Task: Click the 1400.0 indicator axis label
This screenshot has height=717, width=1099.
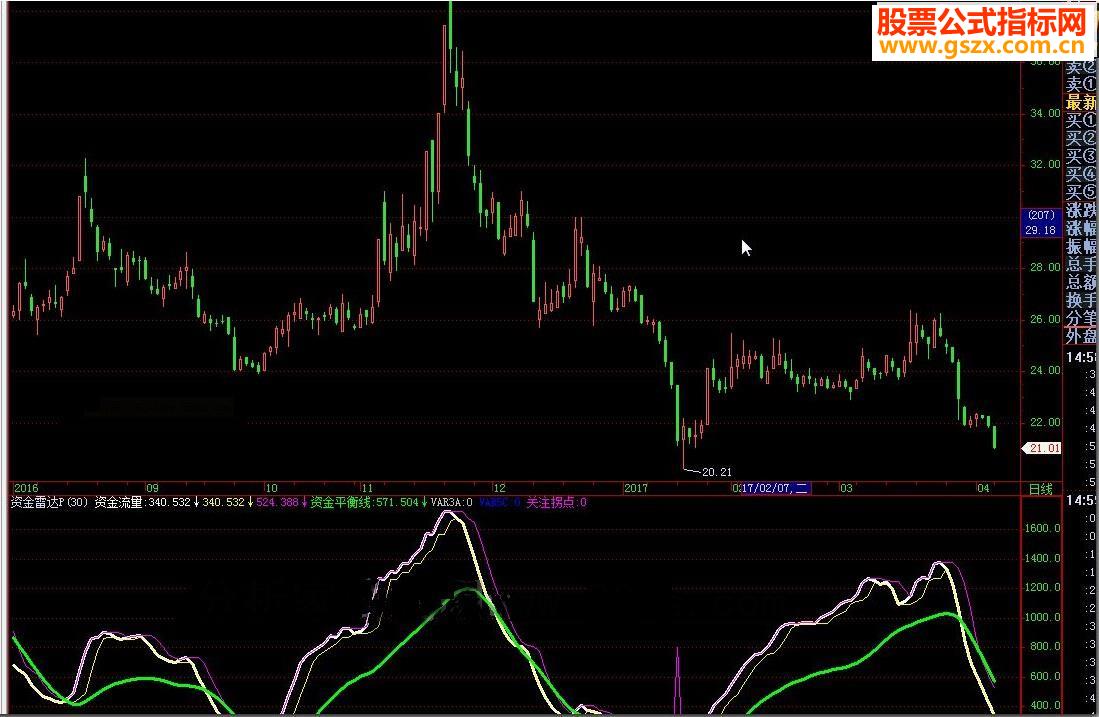Action: click(1043, 558)
